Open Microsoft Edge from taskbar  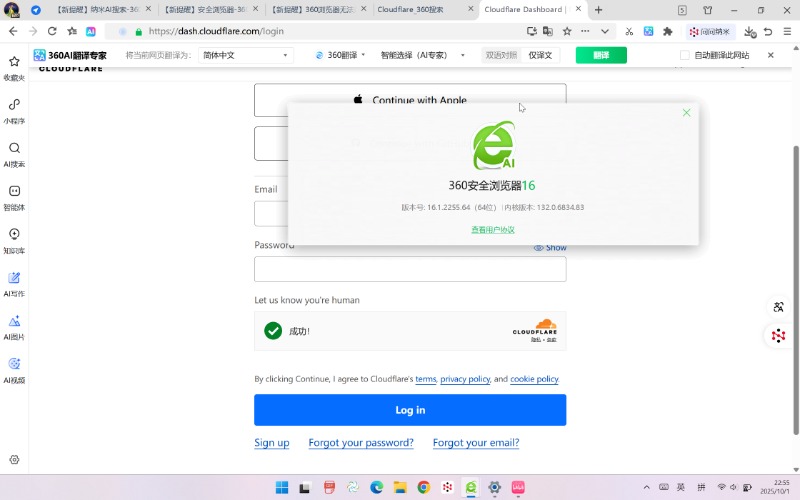coord(377,487)
